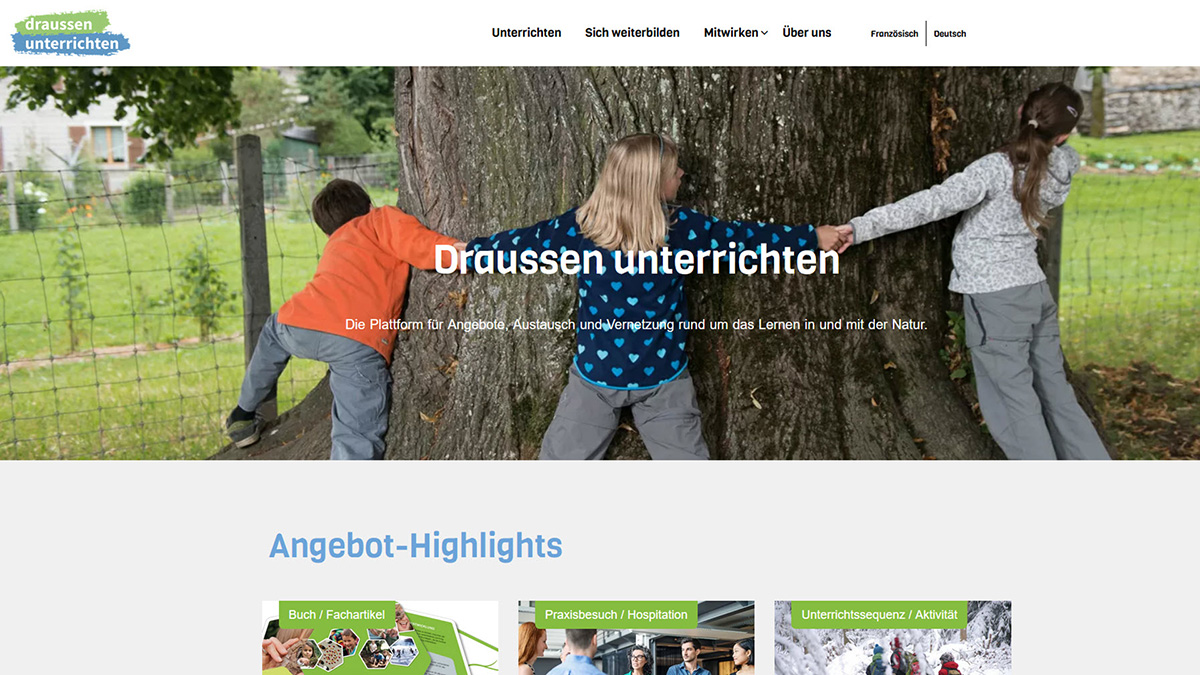Open the Über uns page
The width and height of the screenshot is (1200, 675).
pyautogui.click(x=807, y=33)
